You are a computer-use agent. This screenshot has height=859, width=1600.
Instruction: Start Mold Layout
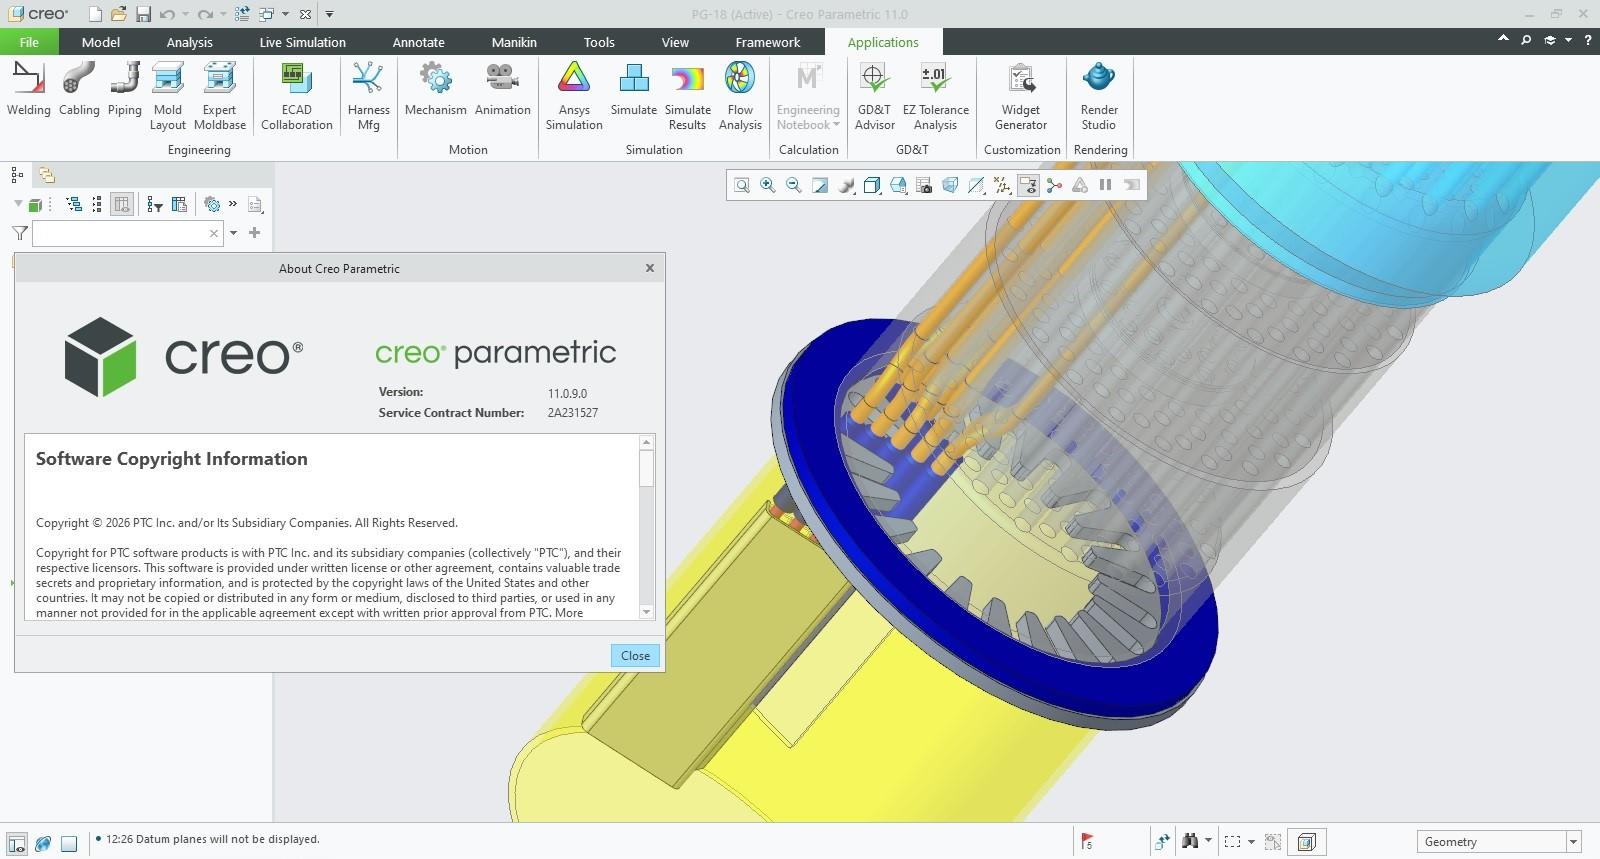pos(168,97)
